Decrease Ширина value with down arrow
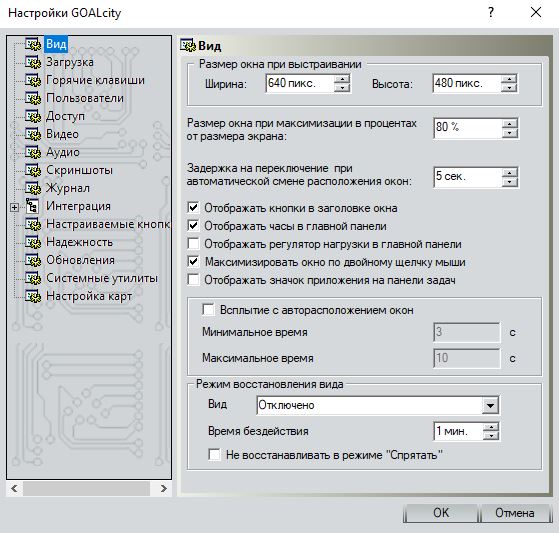 342,88
